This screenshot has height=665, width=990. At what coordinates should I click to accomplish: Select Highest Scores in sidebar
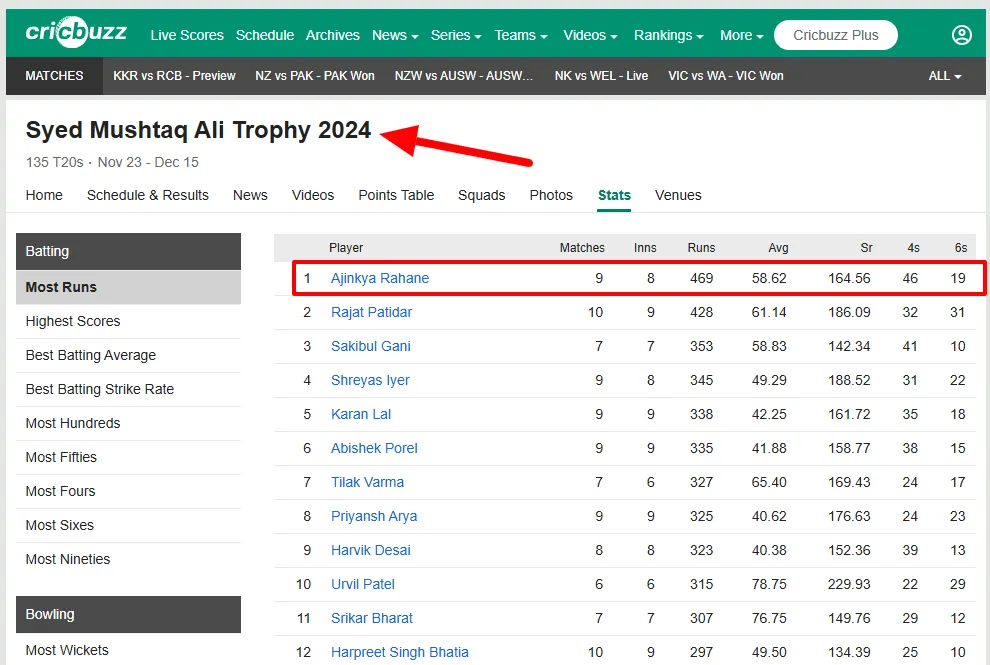(x=128, y=321)
